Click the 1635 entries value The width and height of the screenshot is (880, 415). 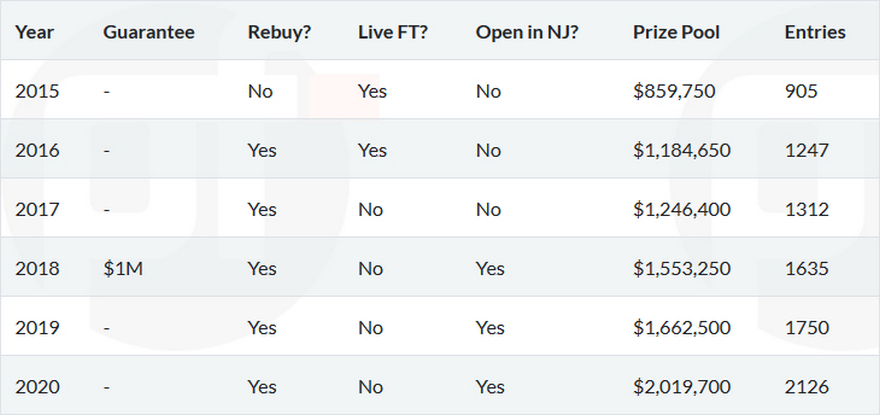click(806, 268)
